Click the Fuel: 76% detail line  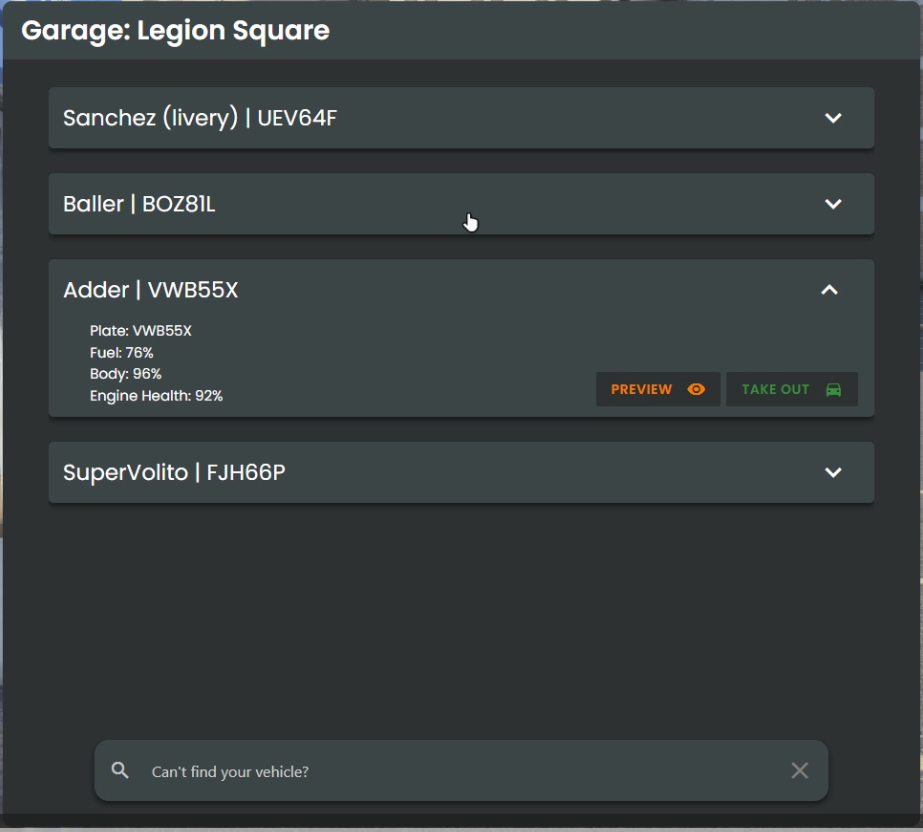[x=121, y=353]
